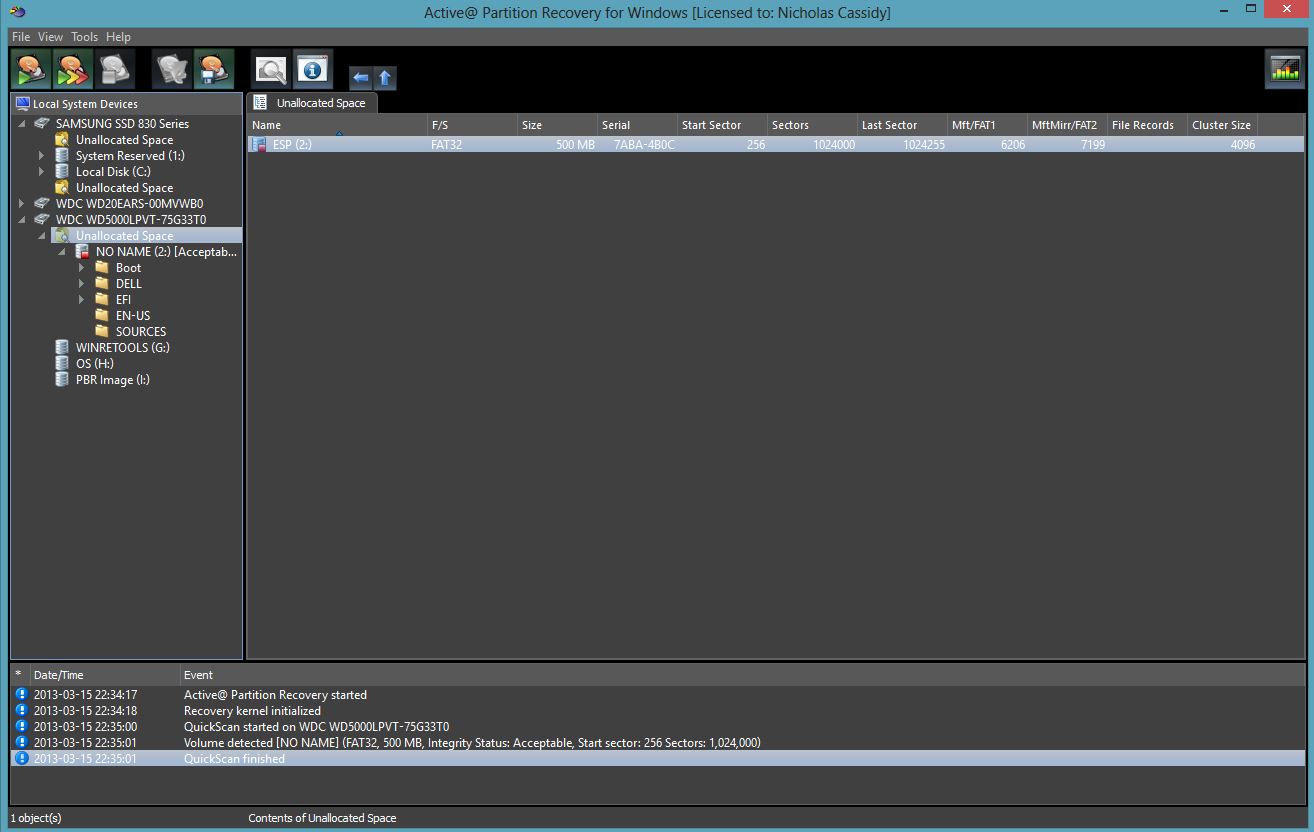Screen dimensions: 1314x832
Task: Open the Tools menu
Action: (x=84, y=37)
